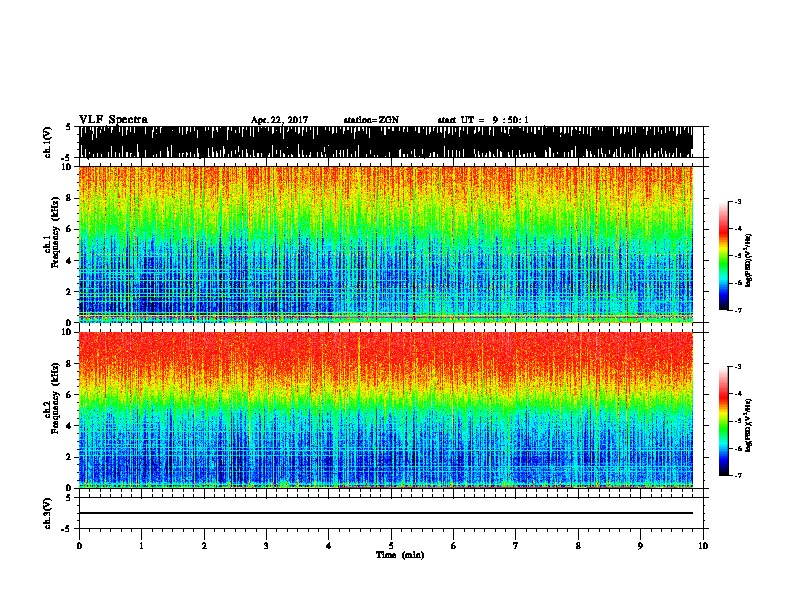Click time axis tick label "3"
This screenshot has height=612, width=792.
[266, 546]
